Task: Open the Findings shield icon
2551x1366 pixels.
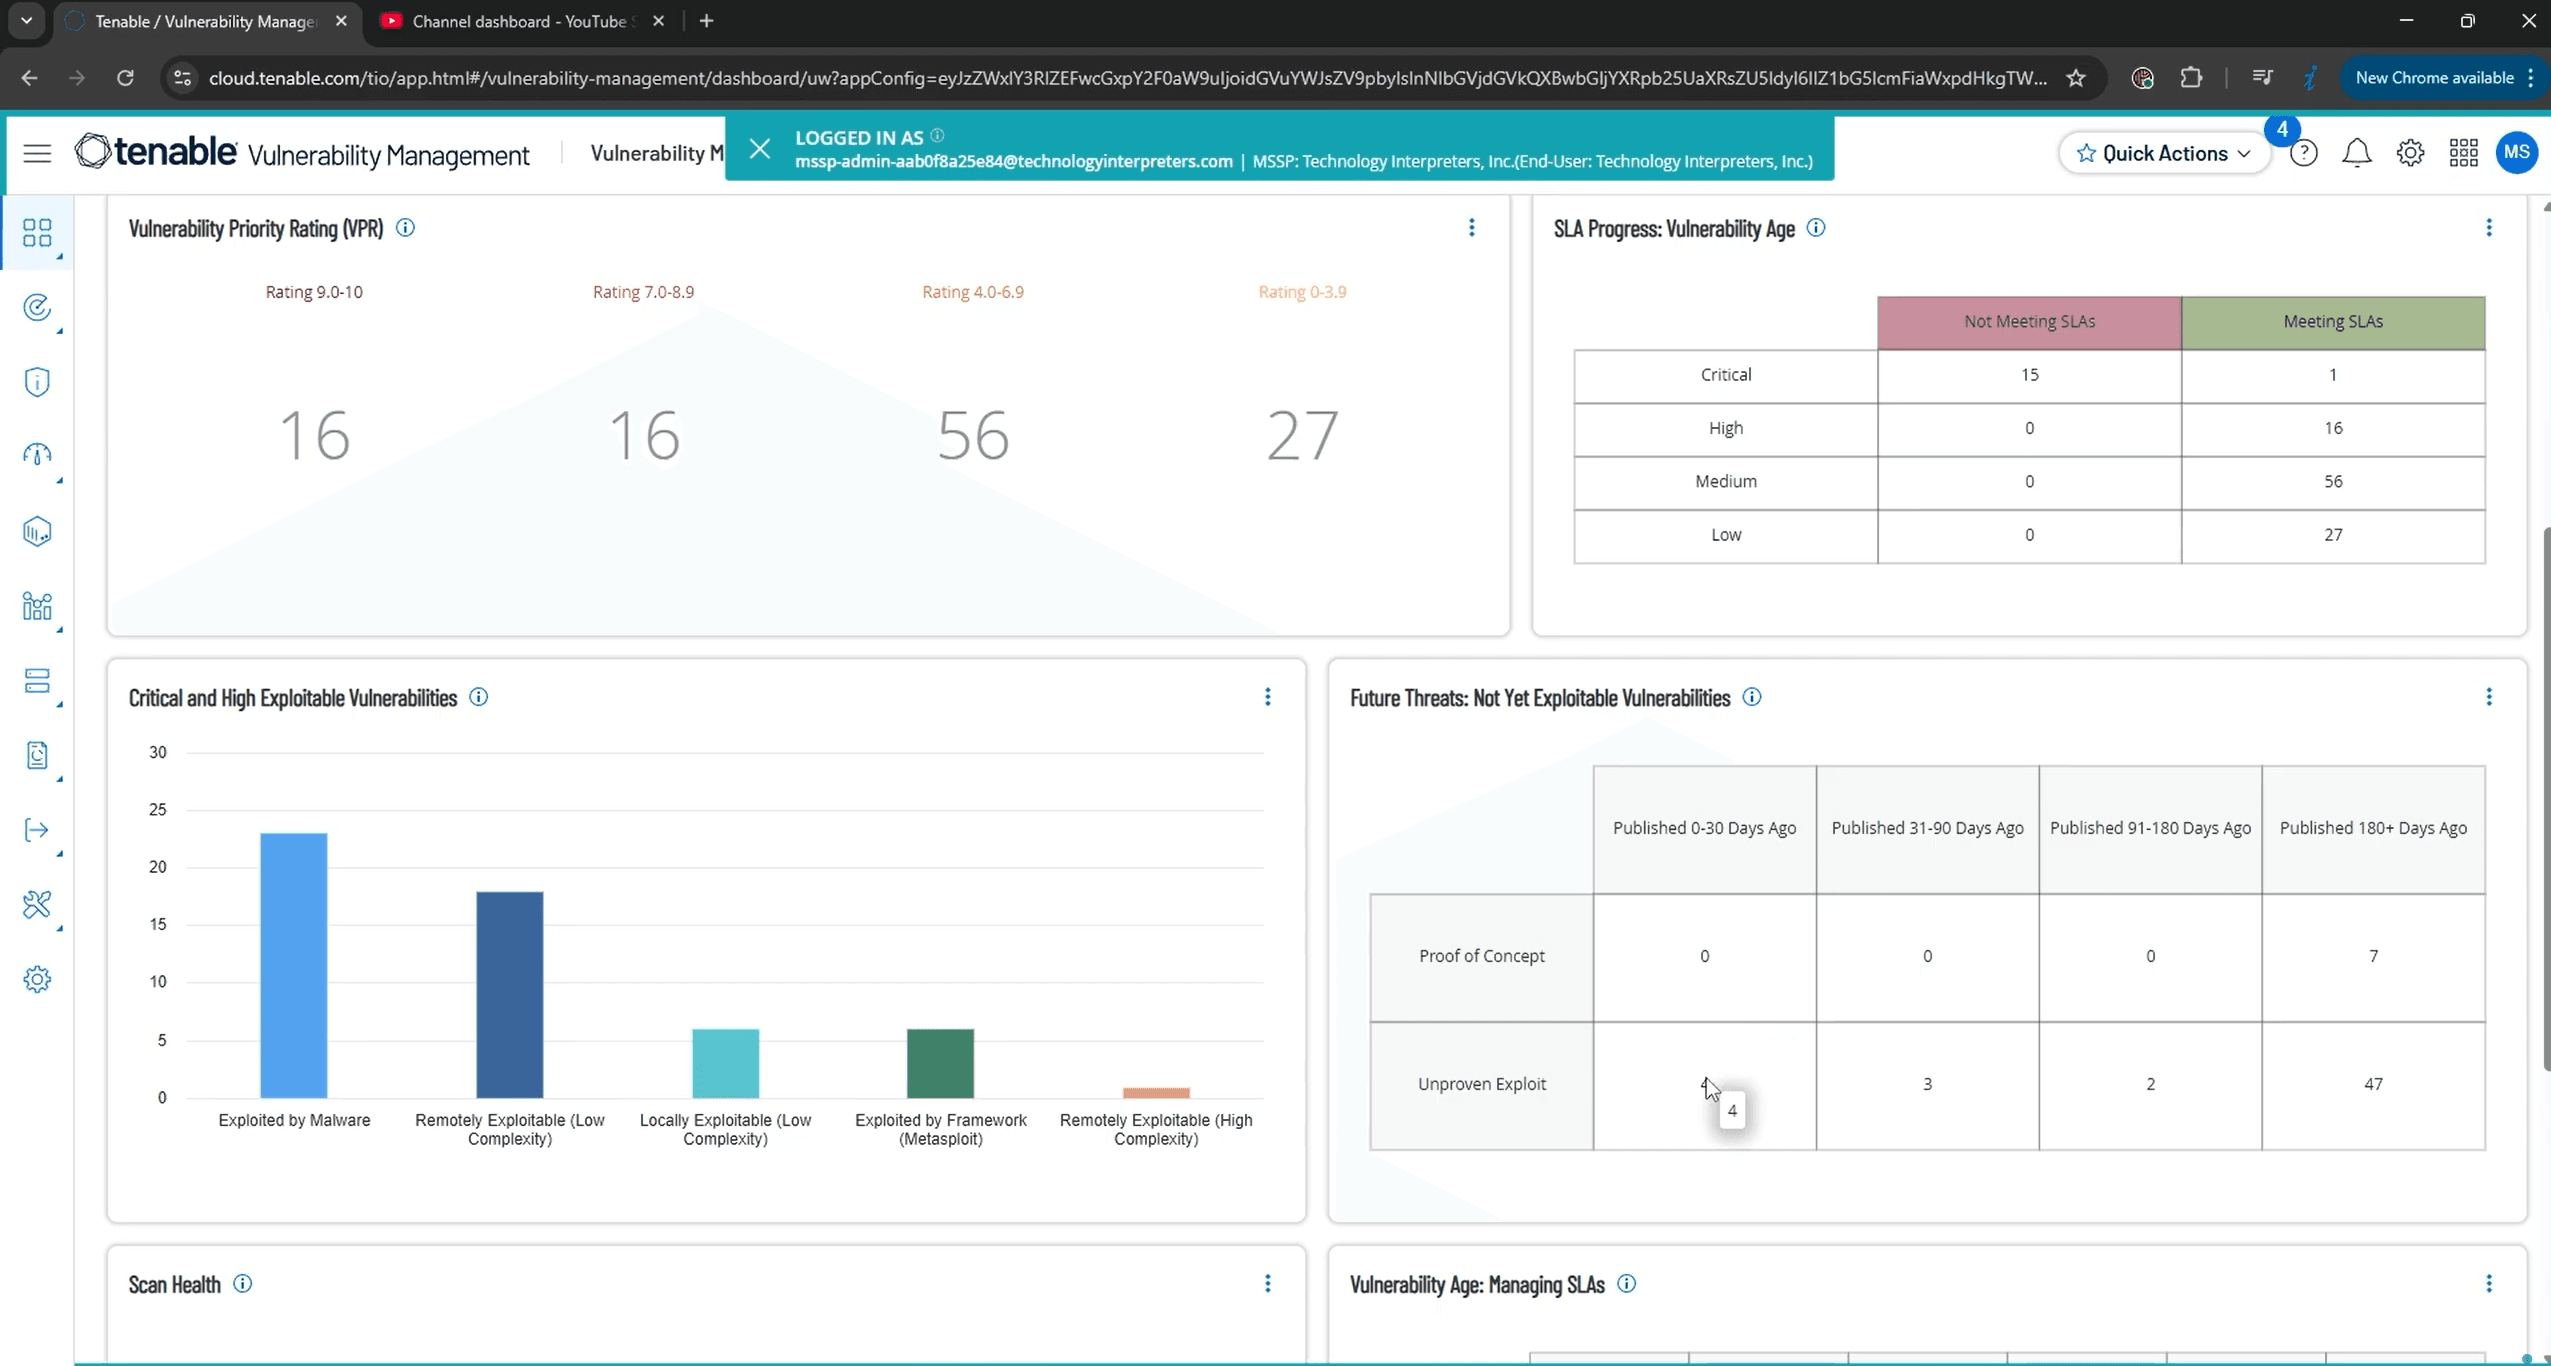Action: pos(37,381)
